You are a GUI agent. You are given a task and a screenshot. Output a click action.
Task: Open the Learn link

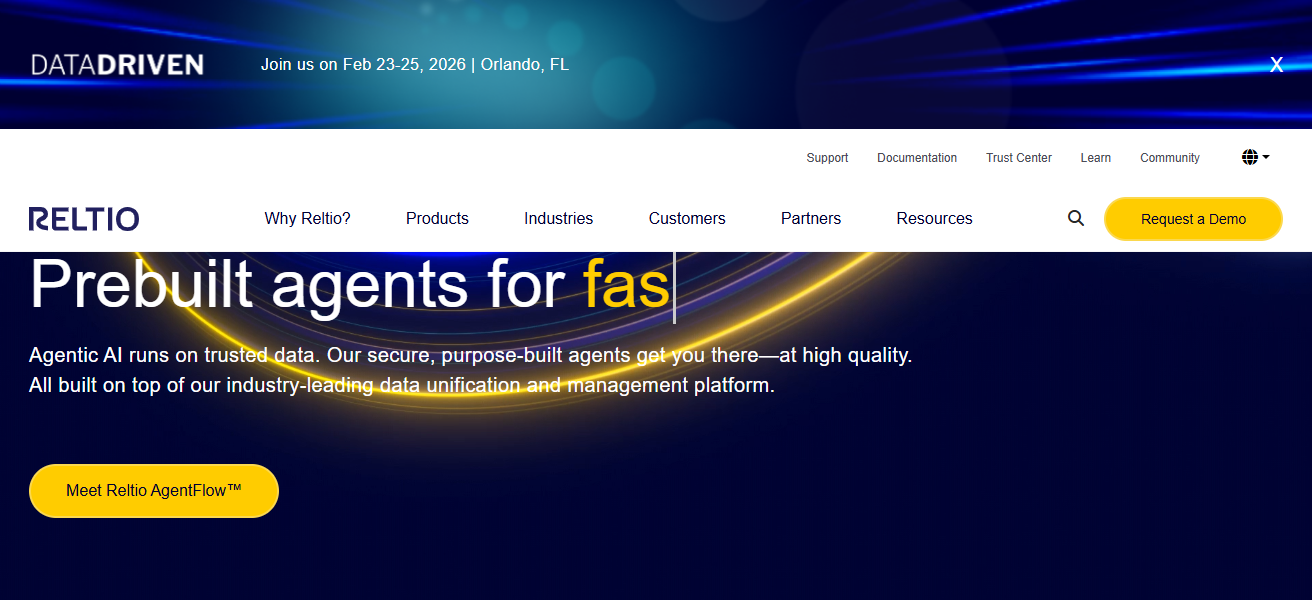point(1095,158)
